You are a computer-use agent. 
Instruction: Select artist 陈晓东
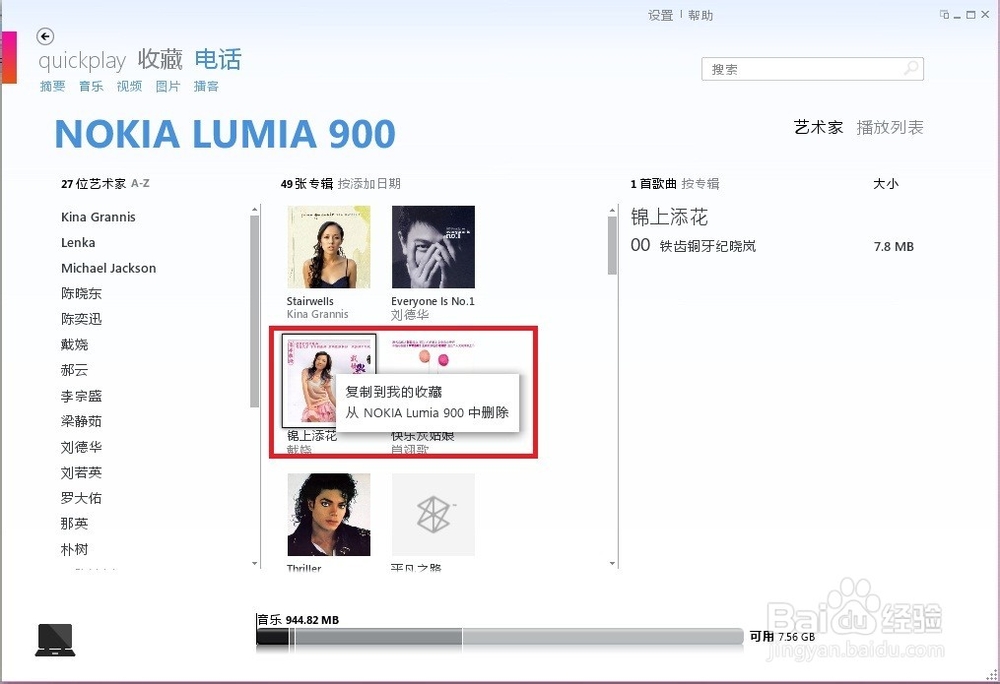tap(81, 293)
